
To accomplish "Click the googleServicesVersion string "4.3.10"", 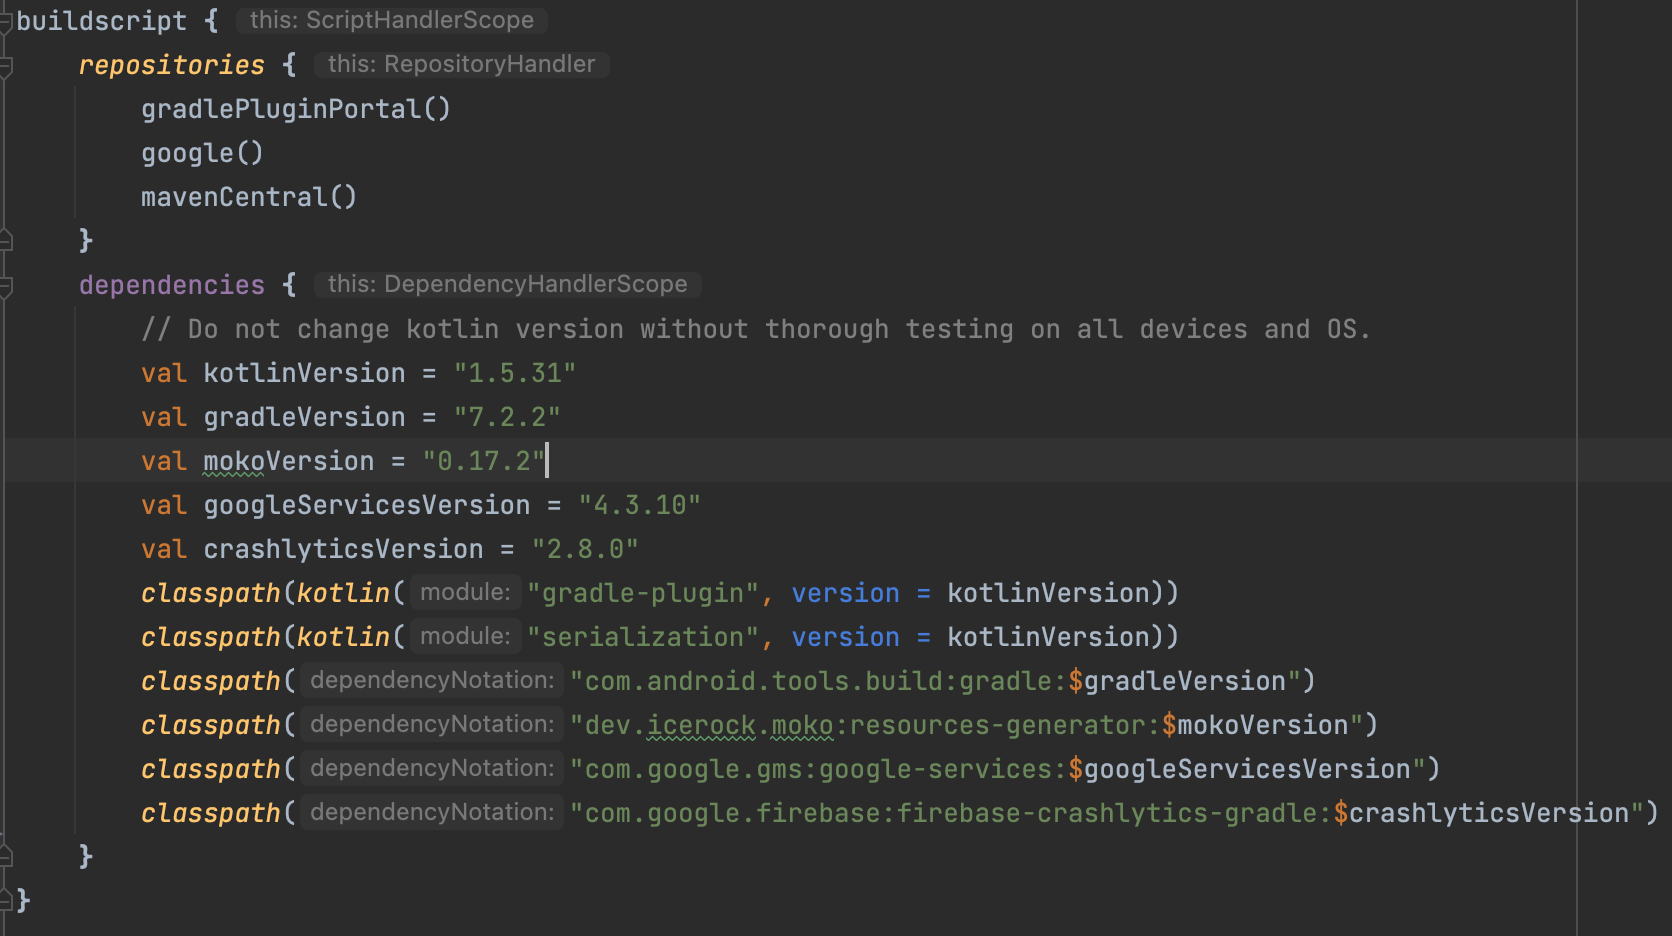I will tap(639, 505).
